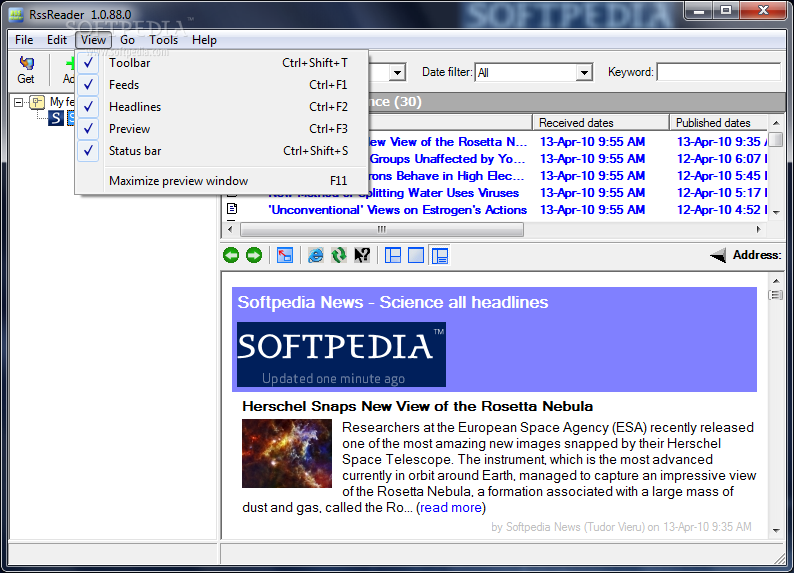794x573 pixels.
Task: Click the My feeds folder icon
Action: pos(37,102)
